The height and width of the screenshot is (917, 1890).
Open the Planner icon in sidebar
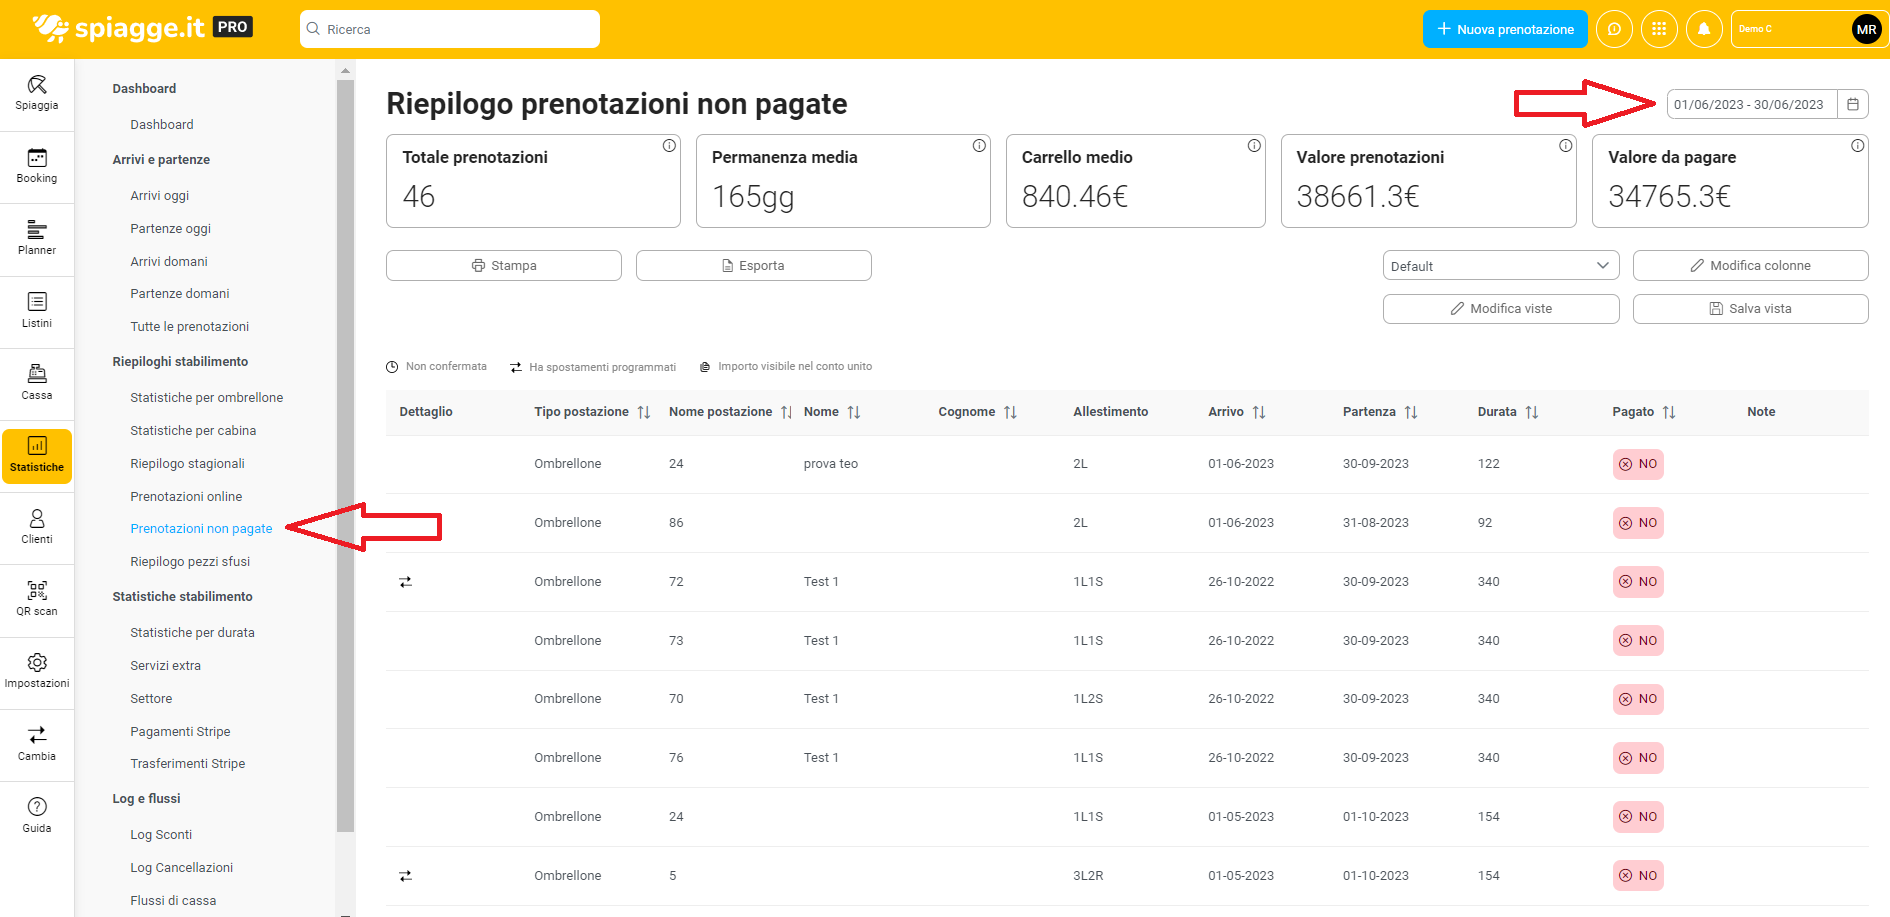tap(37, 238)
